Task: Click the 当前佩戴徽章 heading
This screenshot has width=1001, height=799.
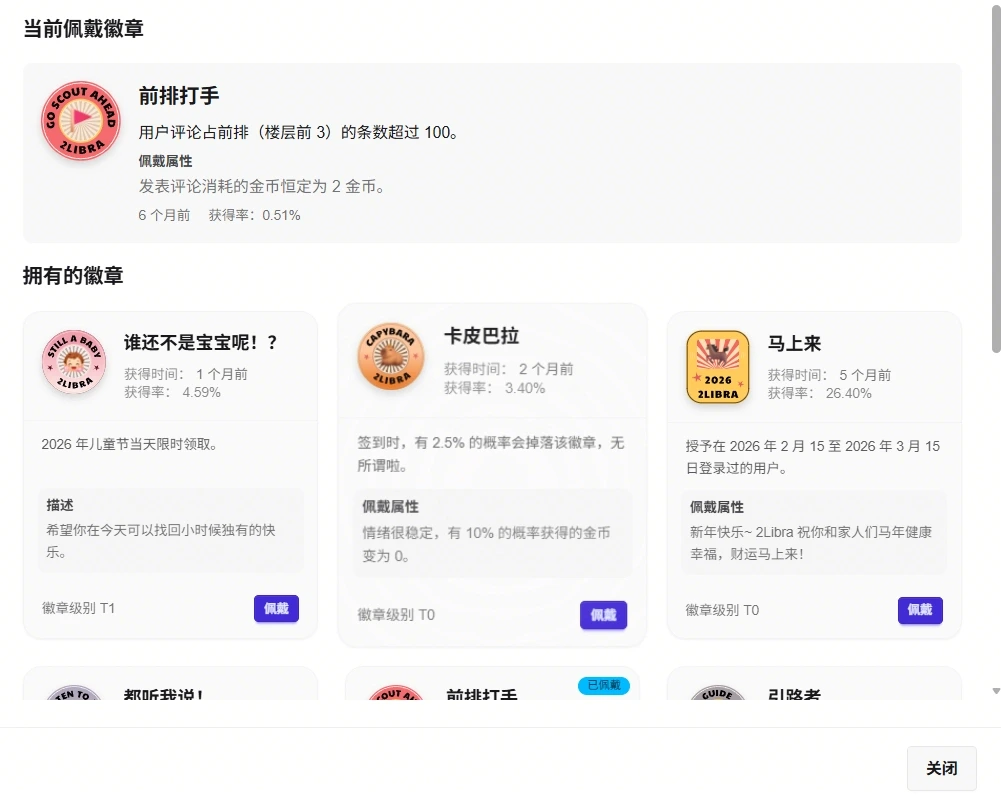Action: pyautogui.click(x=84, y=29)
